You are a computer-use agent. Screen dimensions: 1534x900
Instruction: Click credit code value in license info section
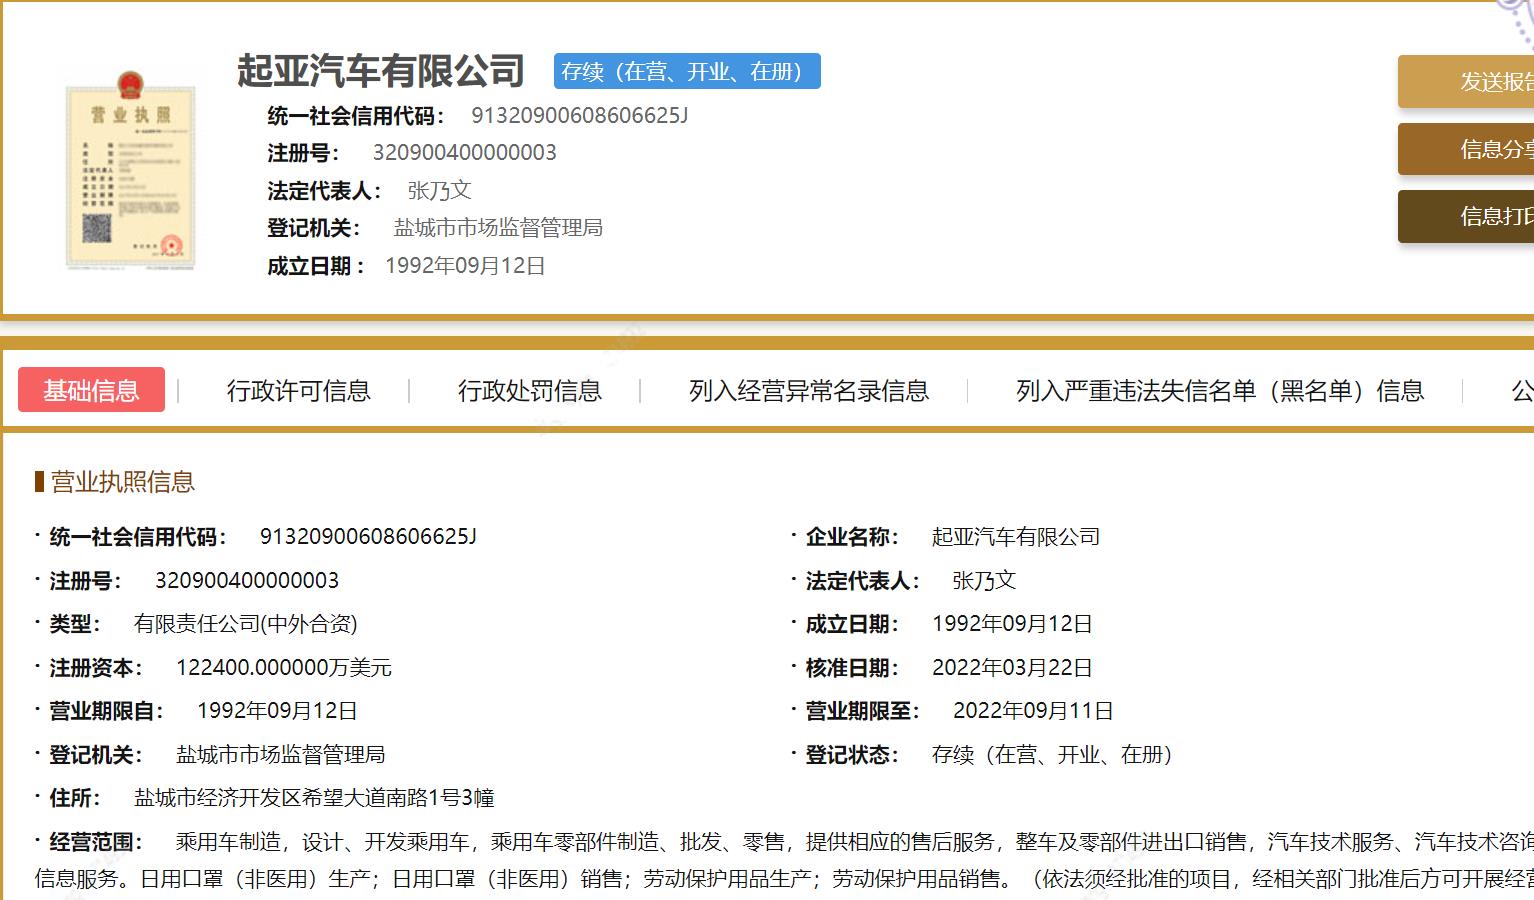[x=368, y=537]
